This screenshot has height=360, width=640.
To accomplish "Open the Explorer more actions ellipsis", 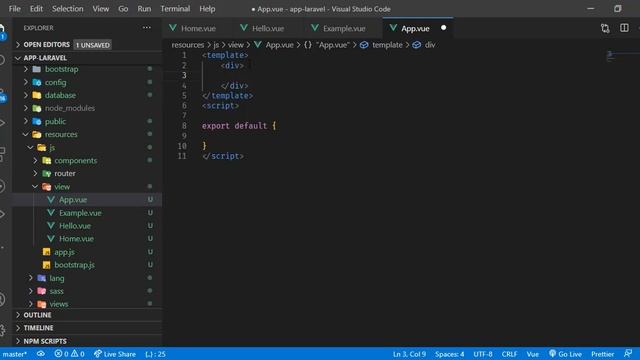I will point(147,28).
